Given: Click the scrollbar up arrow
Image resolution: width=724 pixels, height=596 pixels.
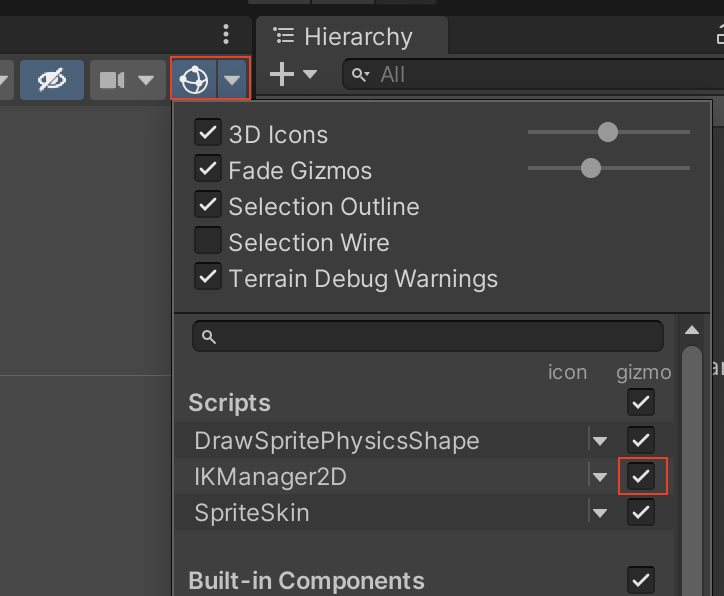Looking at the screenshot, I should [691, 331].
